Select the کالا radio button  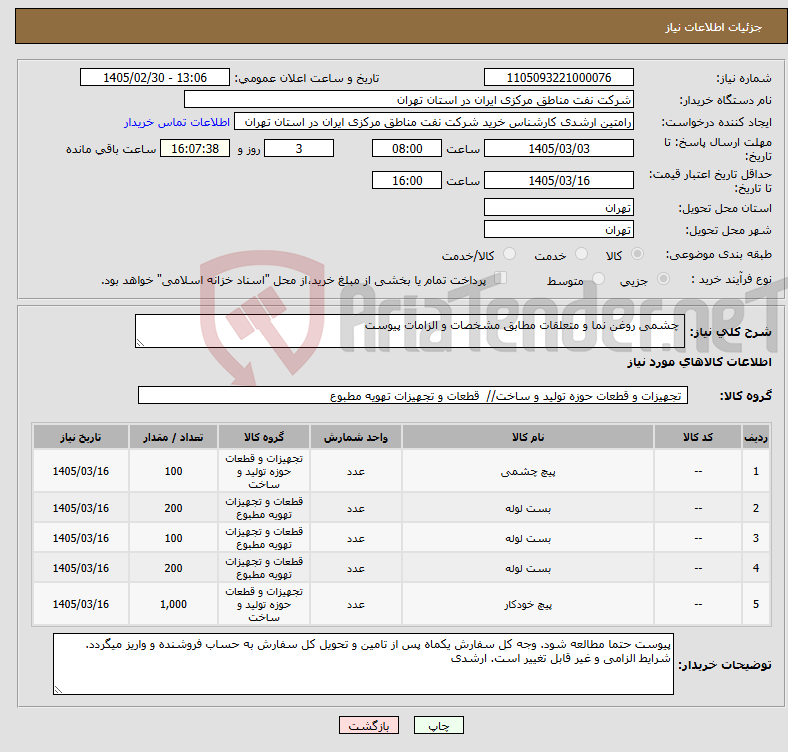(637, 254)
